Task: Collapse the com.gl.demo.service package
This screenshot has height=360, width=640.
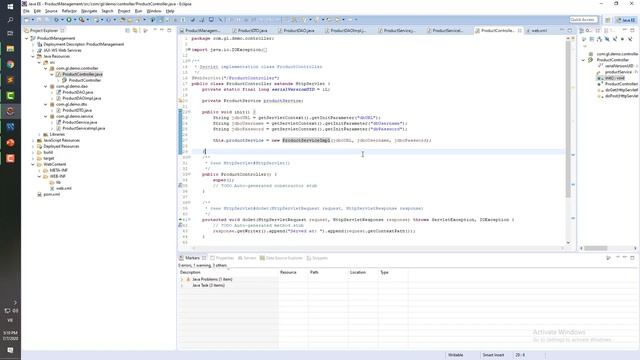Action: pyautogui.click(x=46, y=116)
